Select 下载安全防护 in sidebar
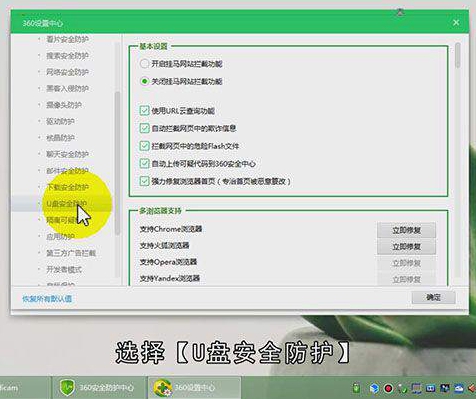Screen dimensions: 476x399 coord(67,187)
